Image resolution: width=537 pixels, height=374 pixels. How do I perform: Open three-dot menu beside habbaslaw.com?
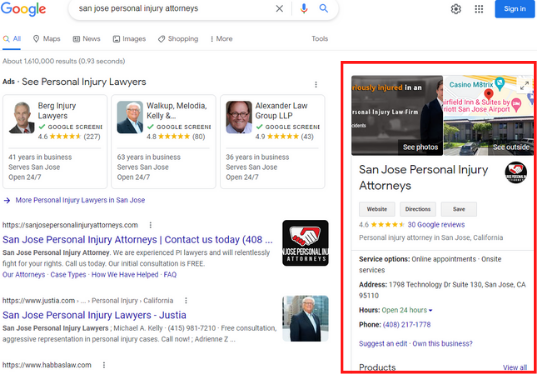point(104,365)
